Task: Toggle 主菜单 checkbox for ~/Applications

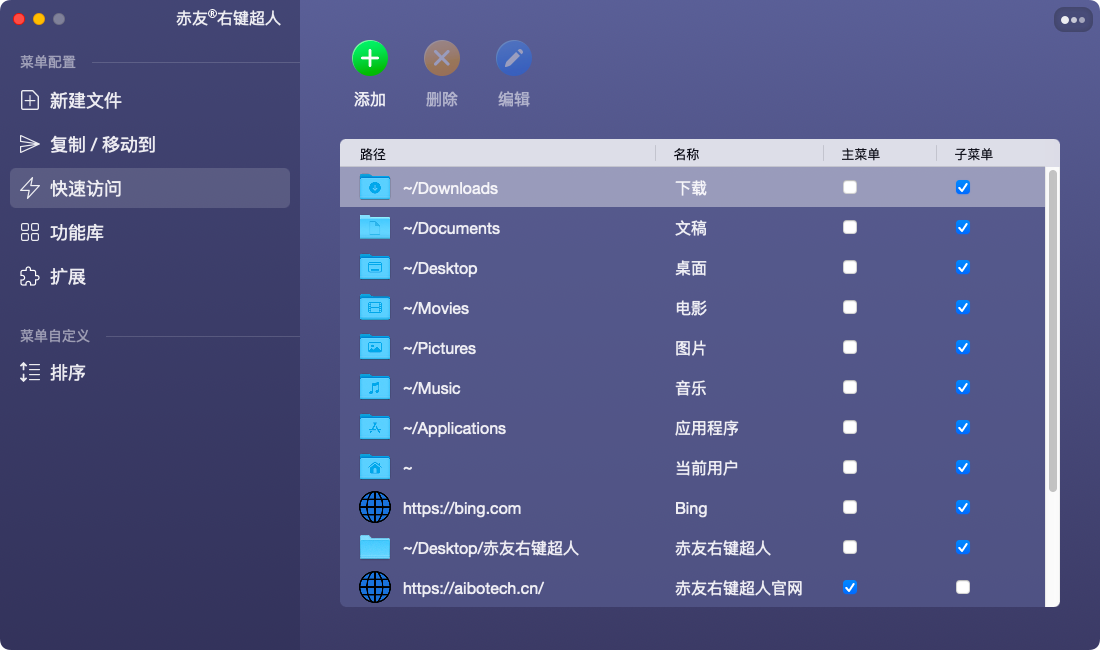Action: coord(850,427)
